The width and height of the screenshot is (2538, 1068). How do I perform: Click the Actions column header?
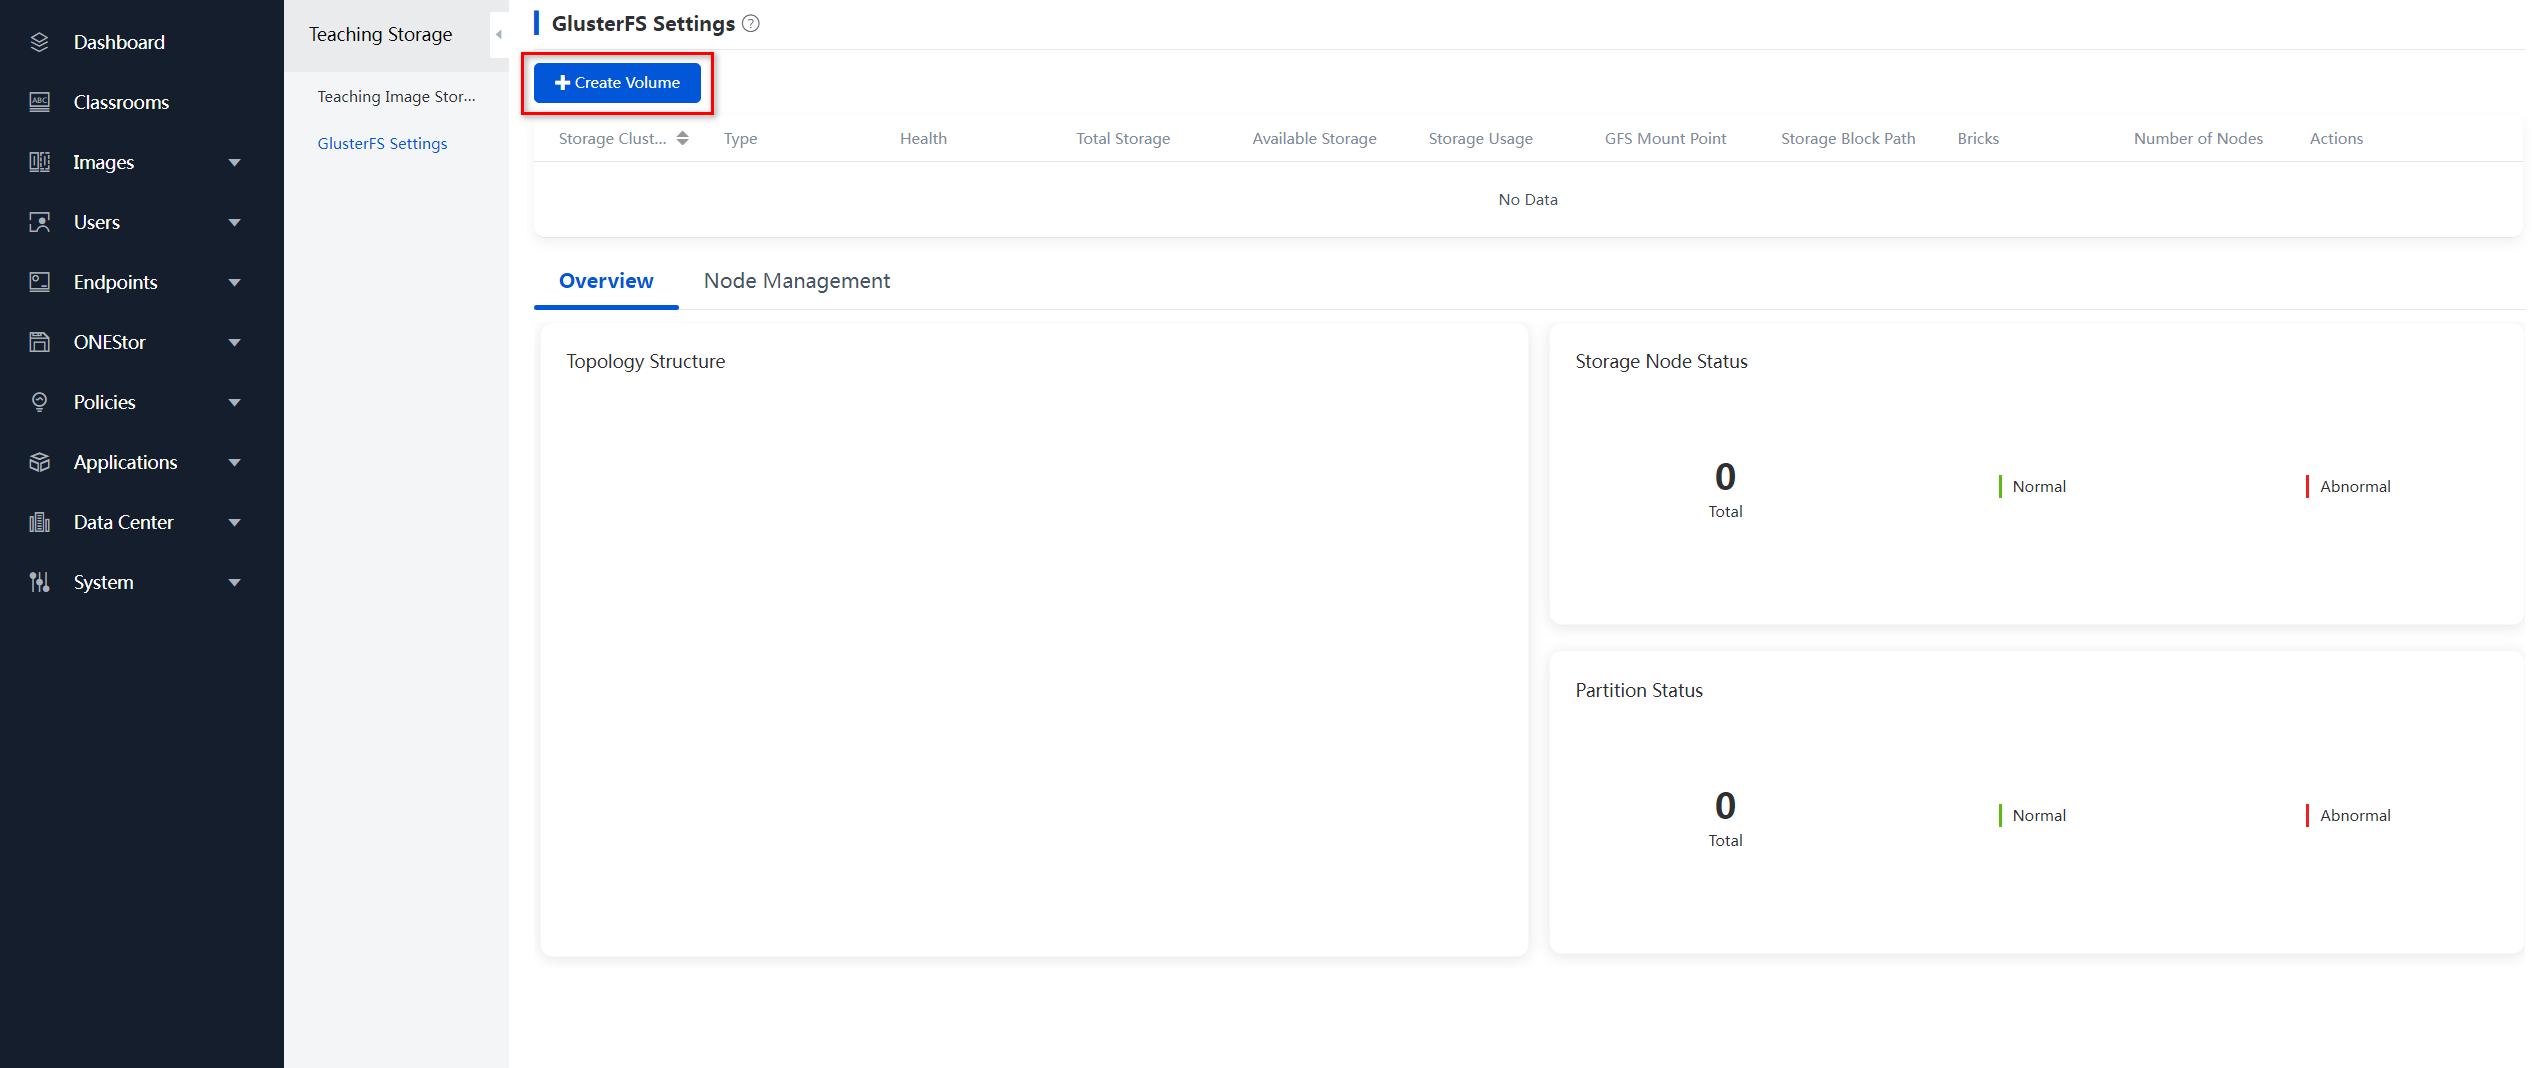(x=2336, y=138)
